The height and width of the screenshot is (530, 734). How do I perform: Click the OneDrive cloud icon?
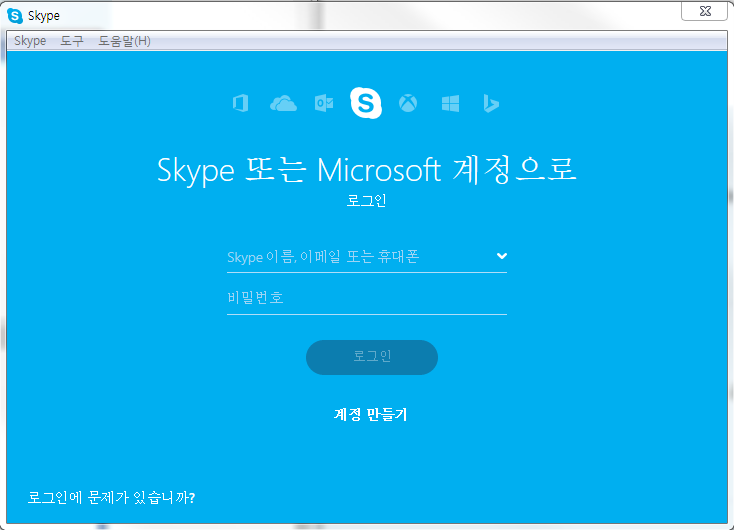click(x=283, y=103)
